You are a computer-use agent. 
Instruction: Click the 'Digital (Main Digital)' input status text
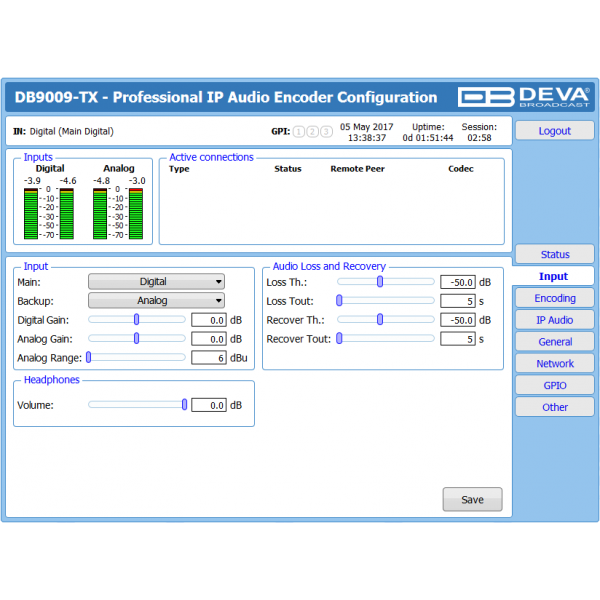pos(72,131)
